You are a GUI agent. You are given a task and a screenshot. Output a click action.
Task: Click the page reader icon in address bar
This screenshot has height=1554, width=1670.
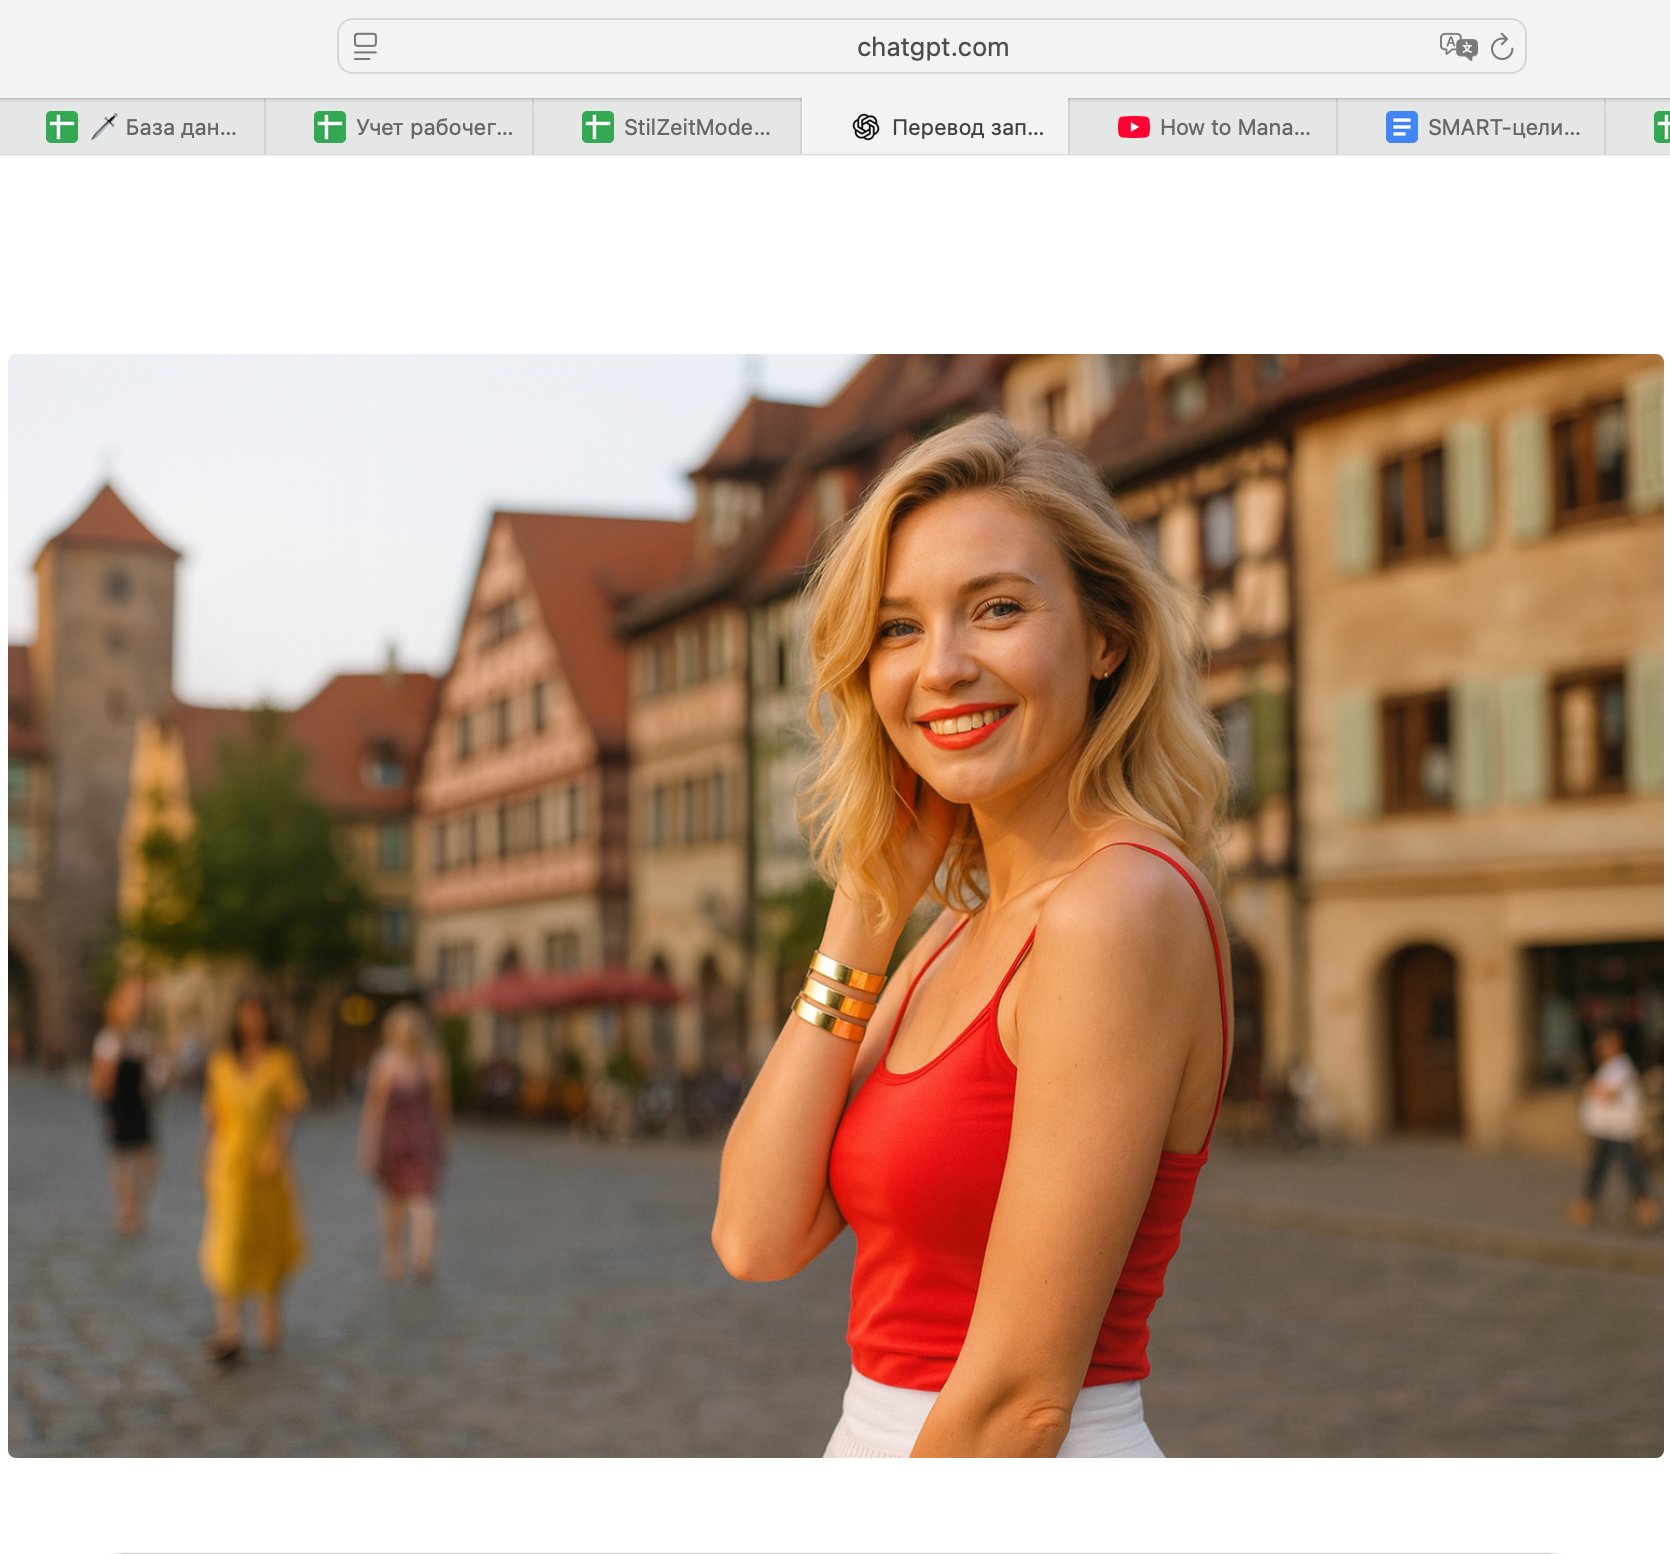tap(365, 47)
